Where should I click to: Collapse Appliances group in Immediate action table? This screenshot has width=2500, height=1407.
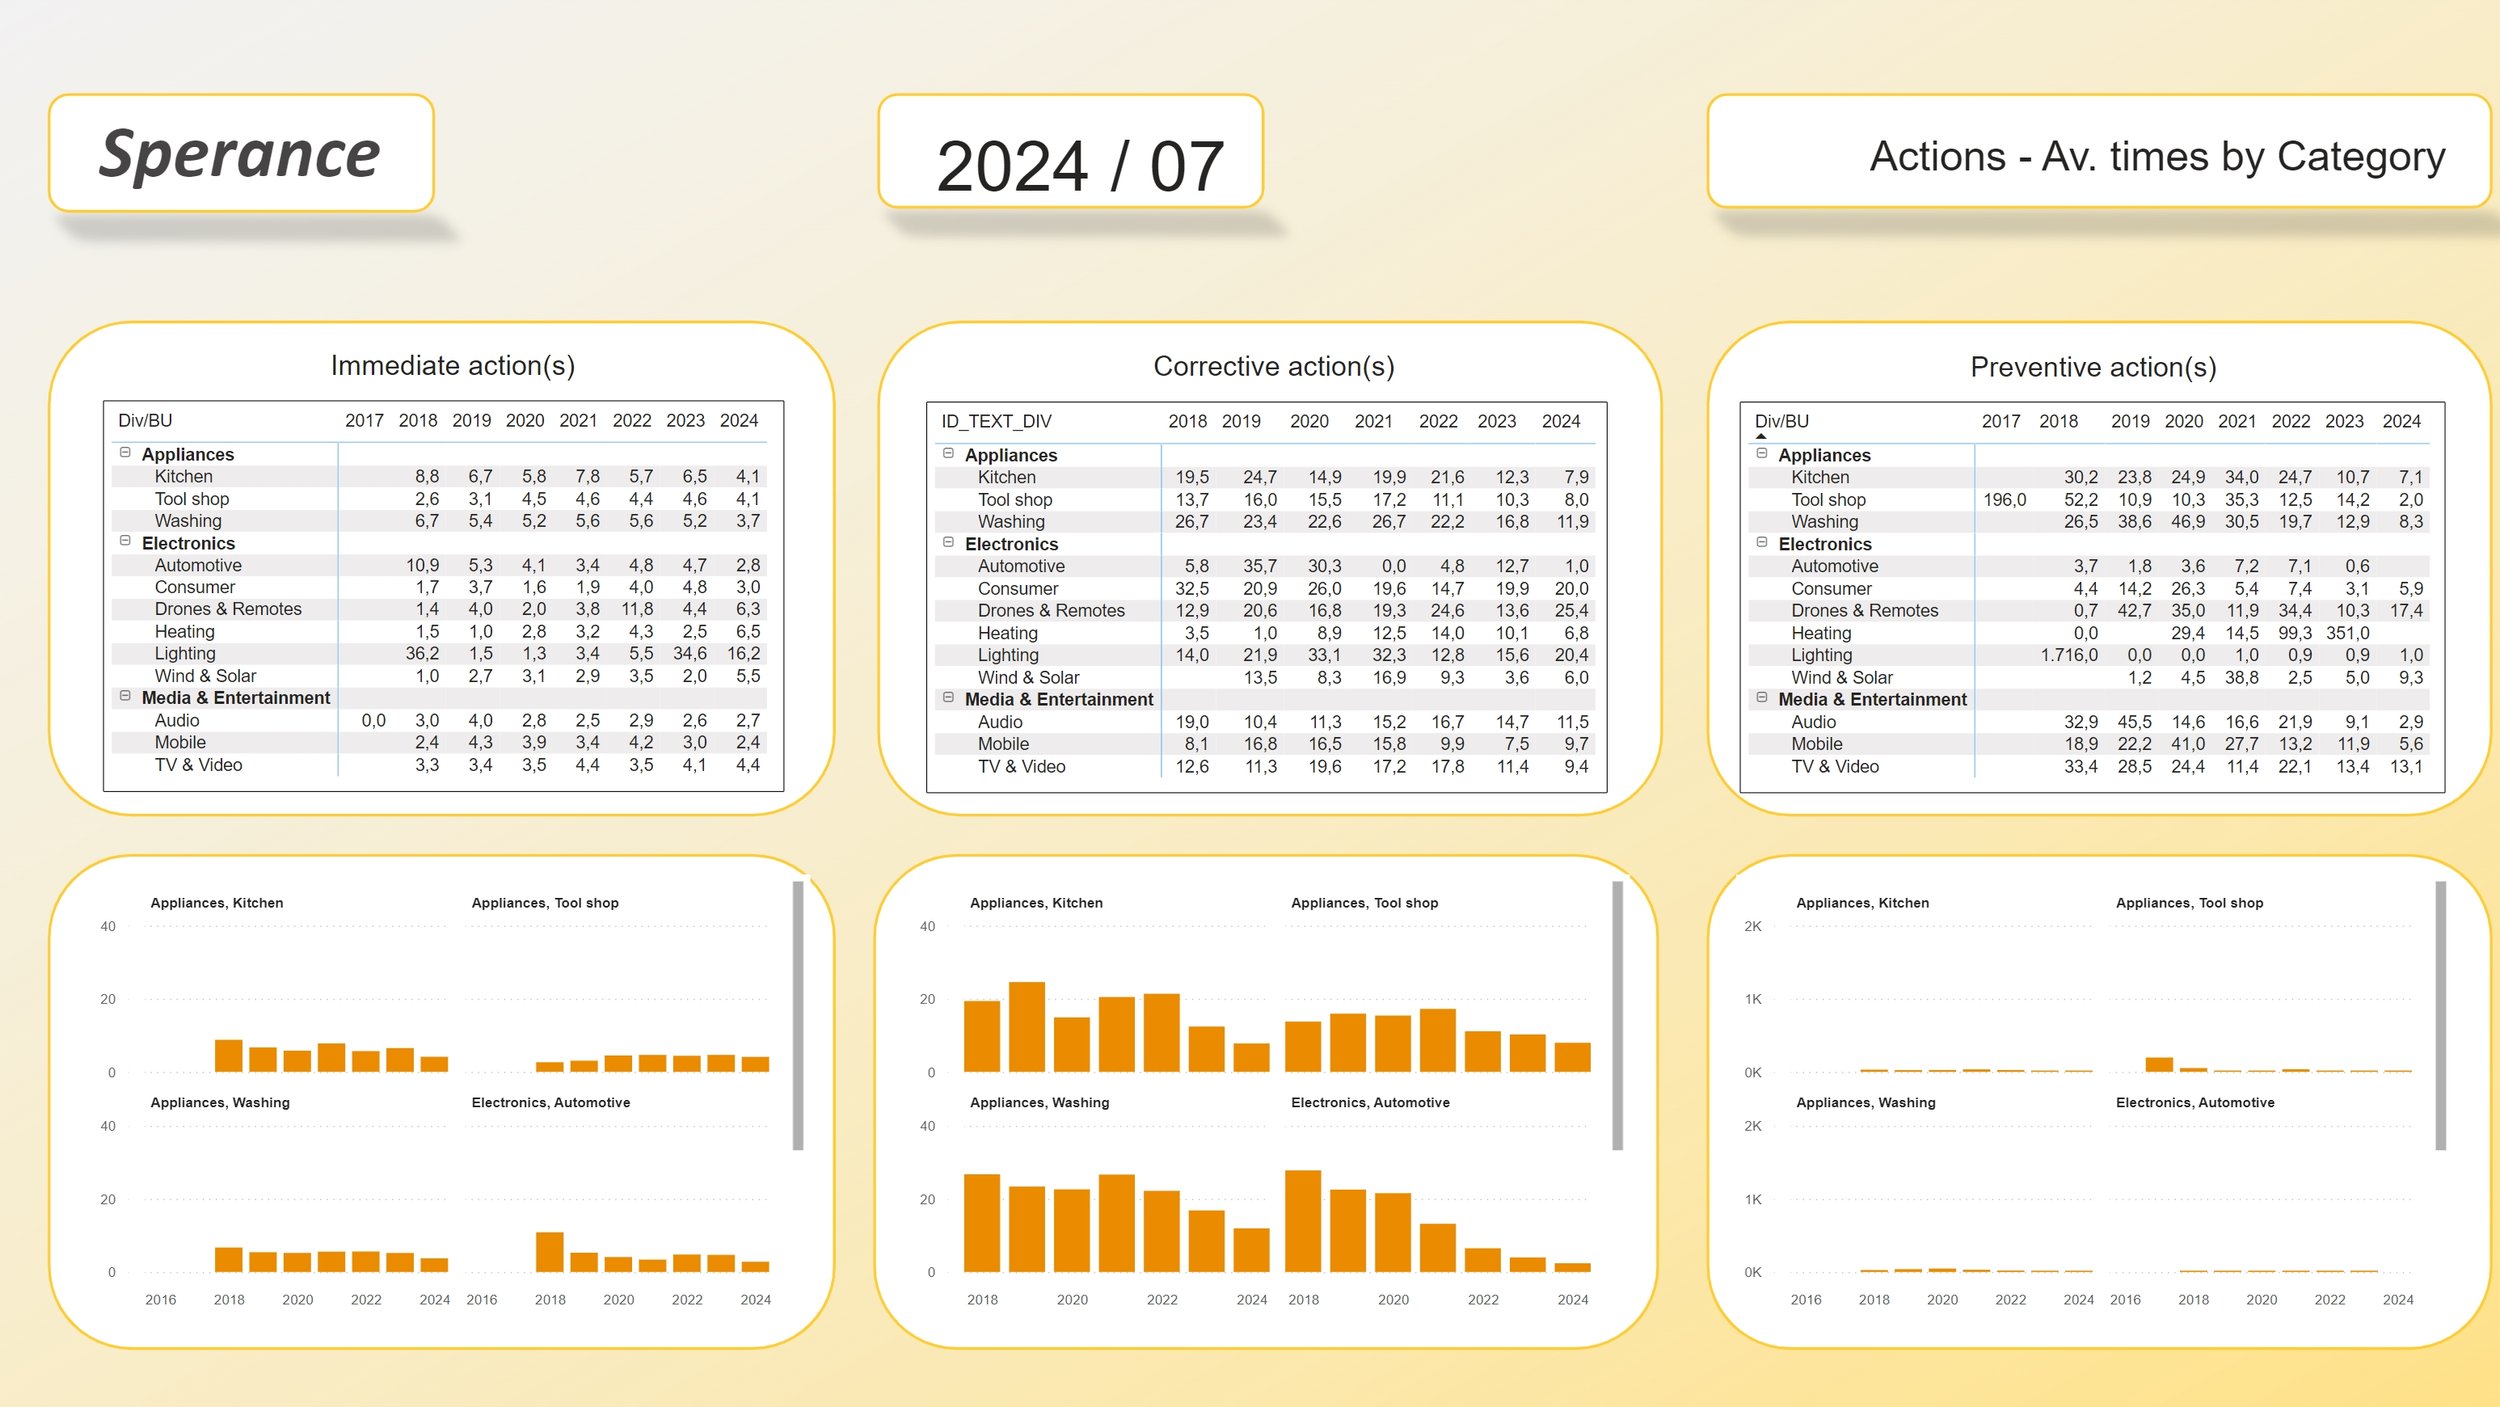coord(125,452)
